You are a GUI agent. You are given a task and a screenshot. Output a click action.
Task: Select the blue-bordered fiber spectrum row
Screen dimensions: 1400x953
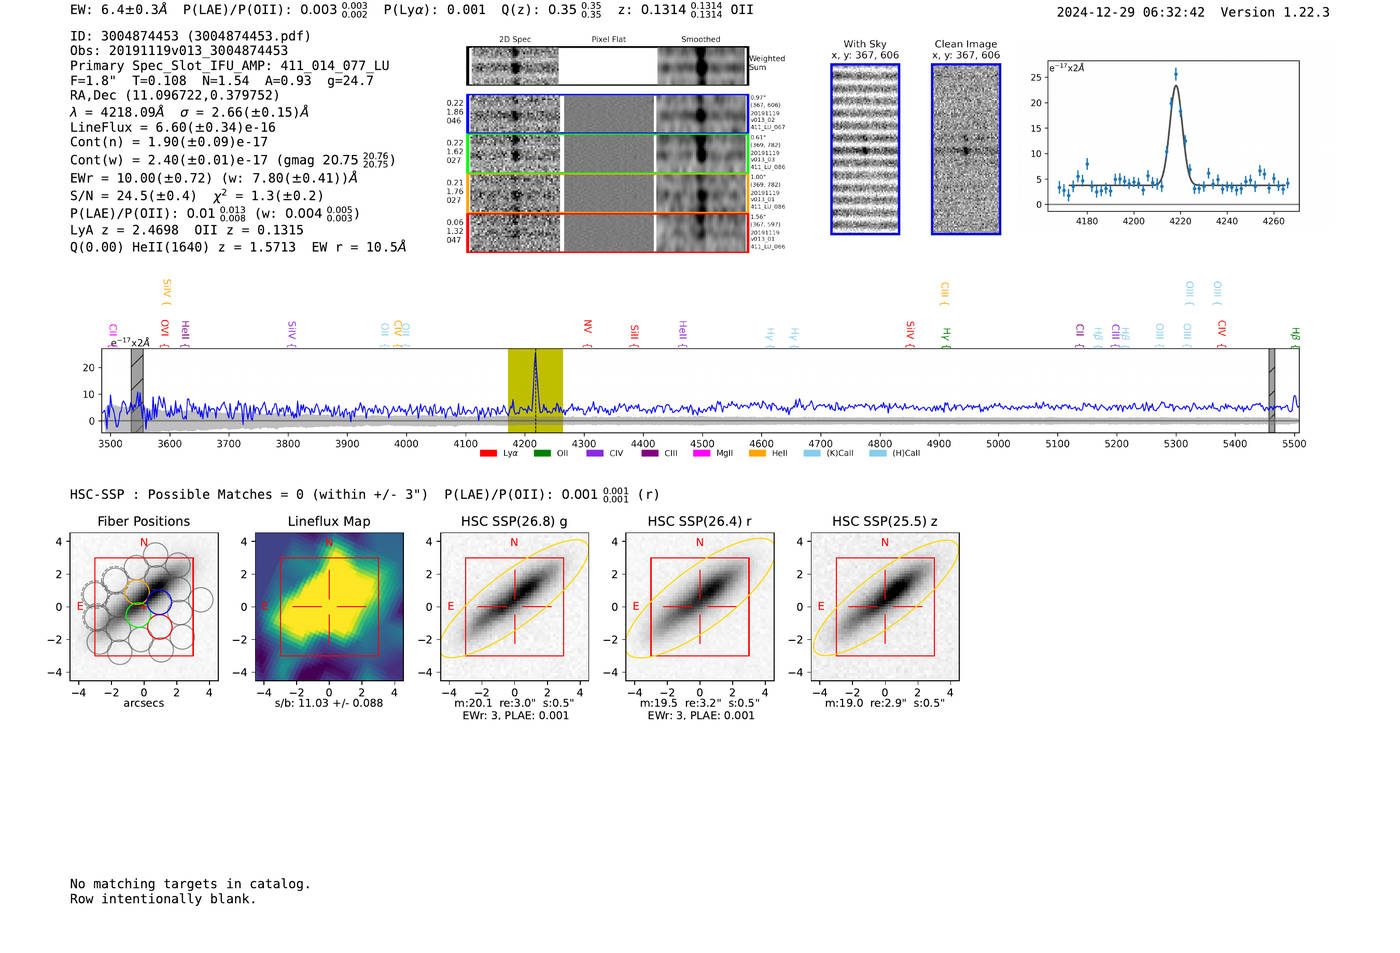[607, 114]
